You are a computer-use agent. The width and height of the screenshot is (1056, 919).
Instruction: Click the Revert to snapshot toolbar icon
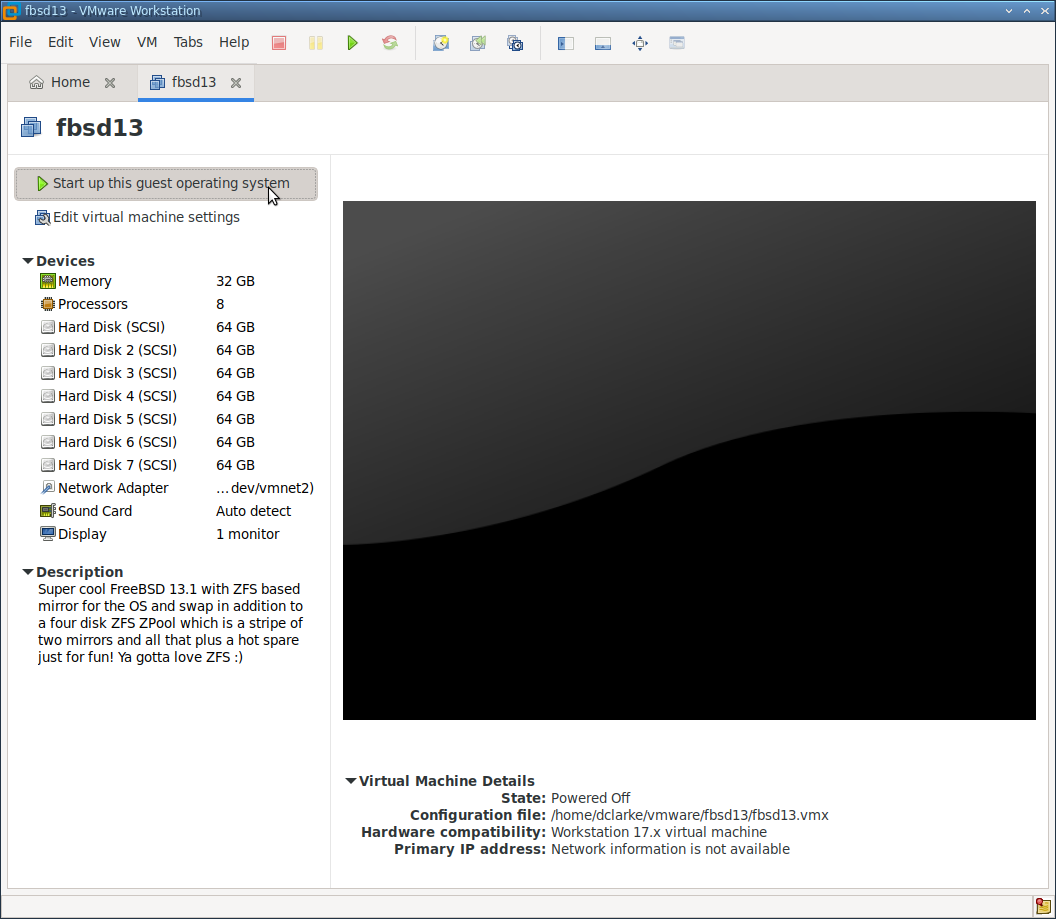point(478,43)
